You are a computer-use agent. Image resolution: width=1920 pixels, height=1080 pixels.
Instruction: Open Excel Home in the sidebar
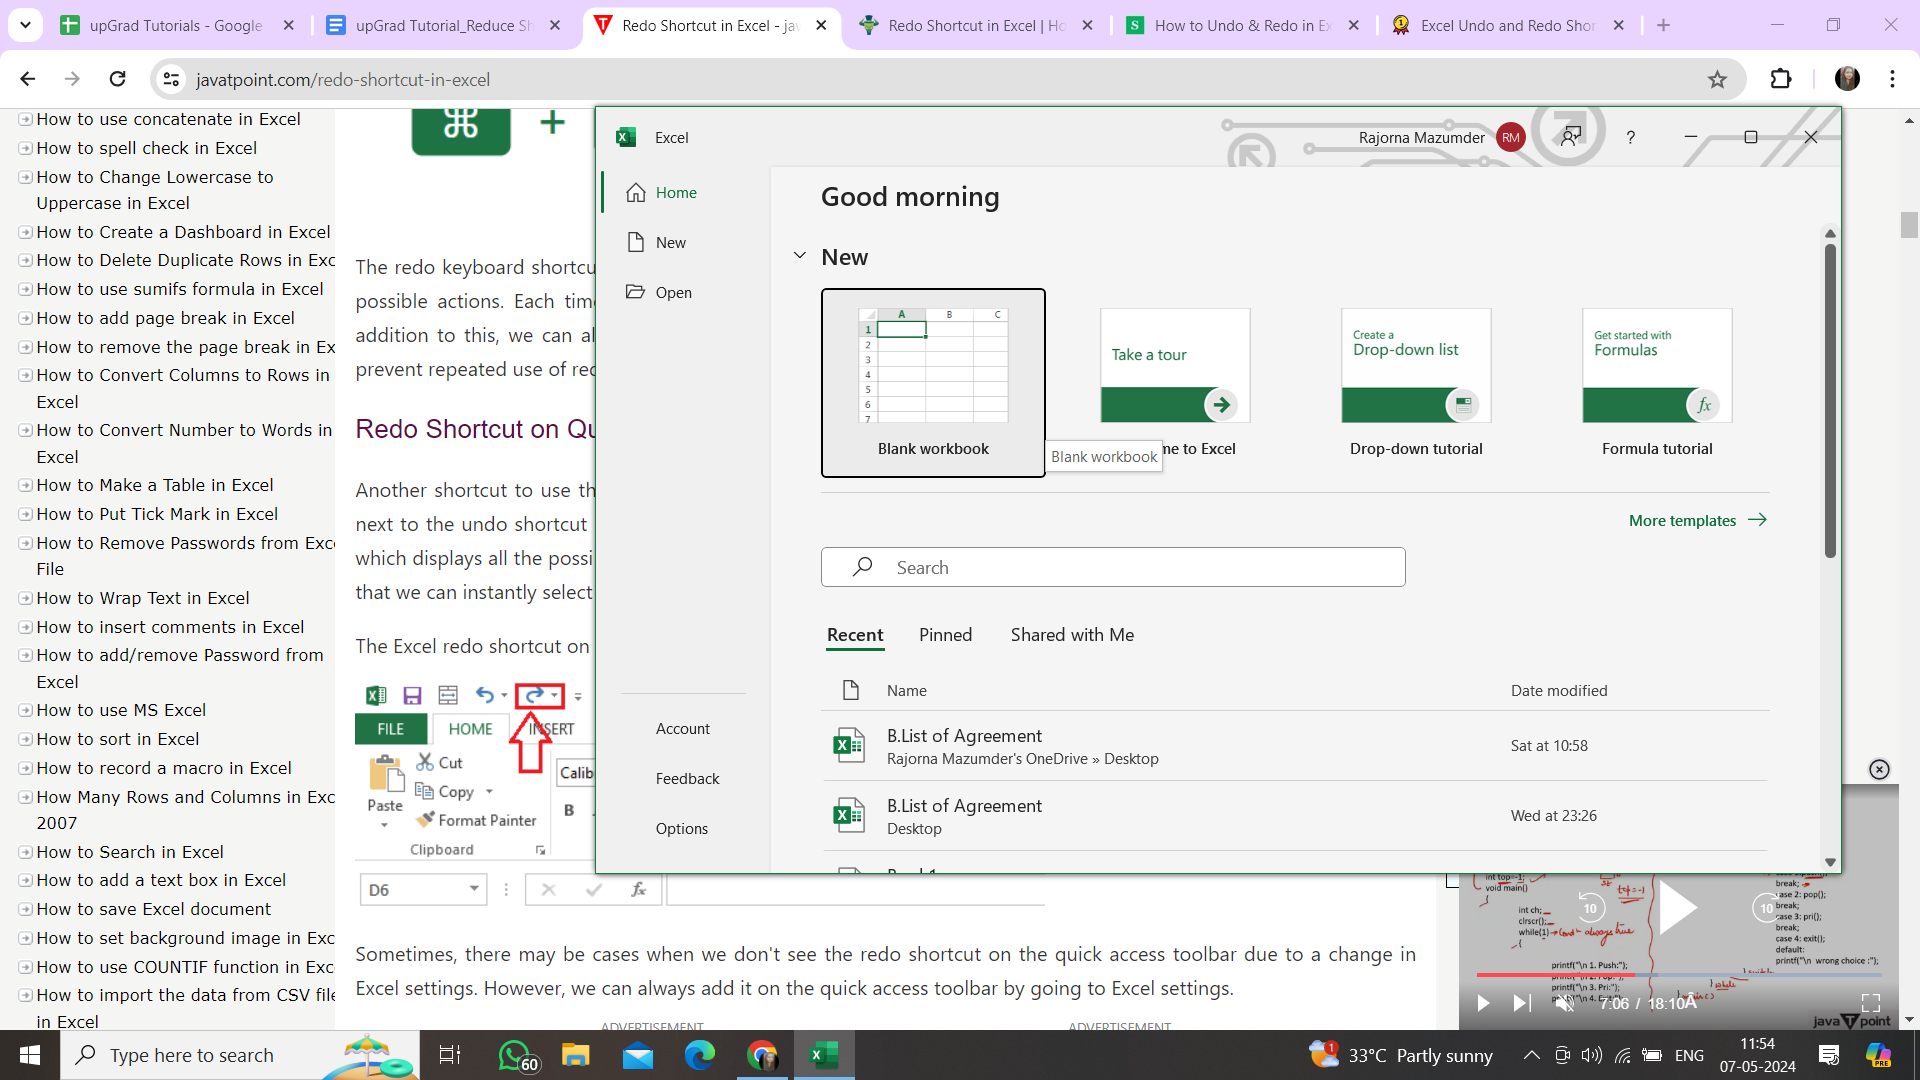(662, 192)
